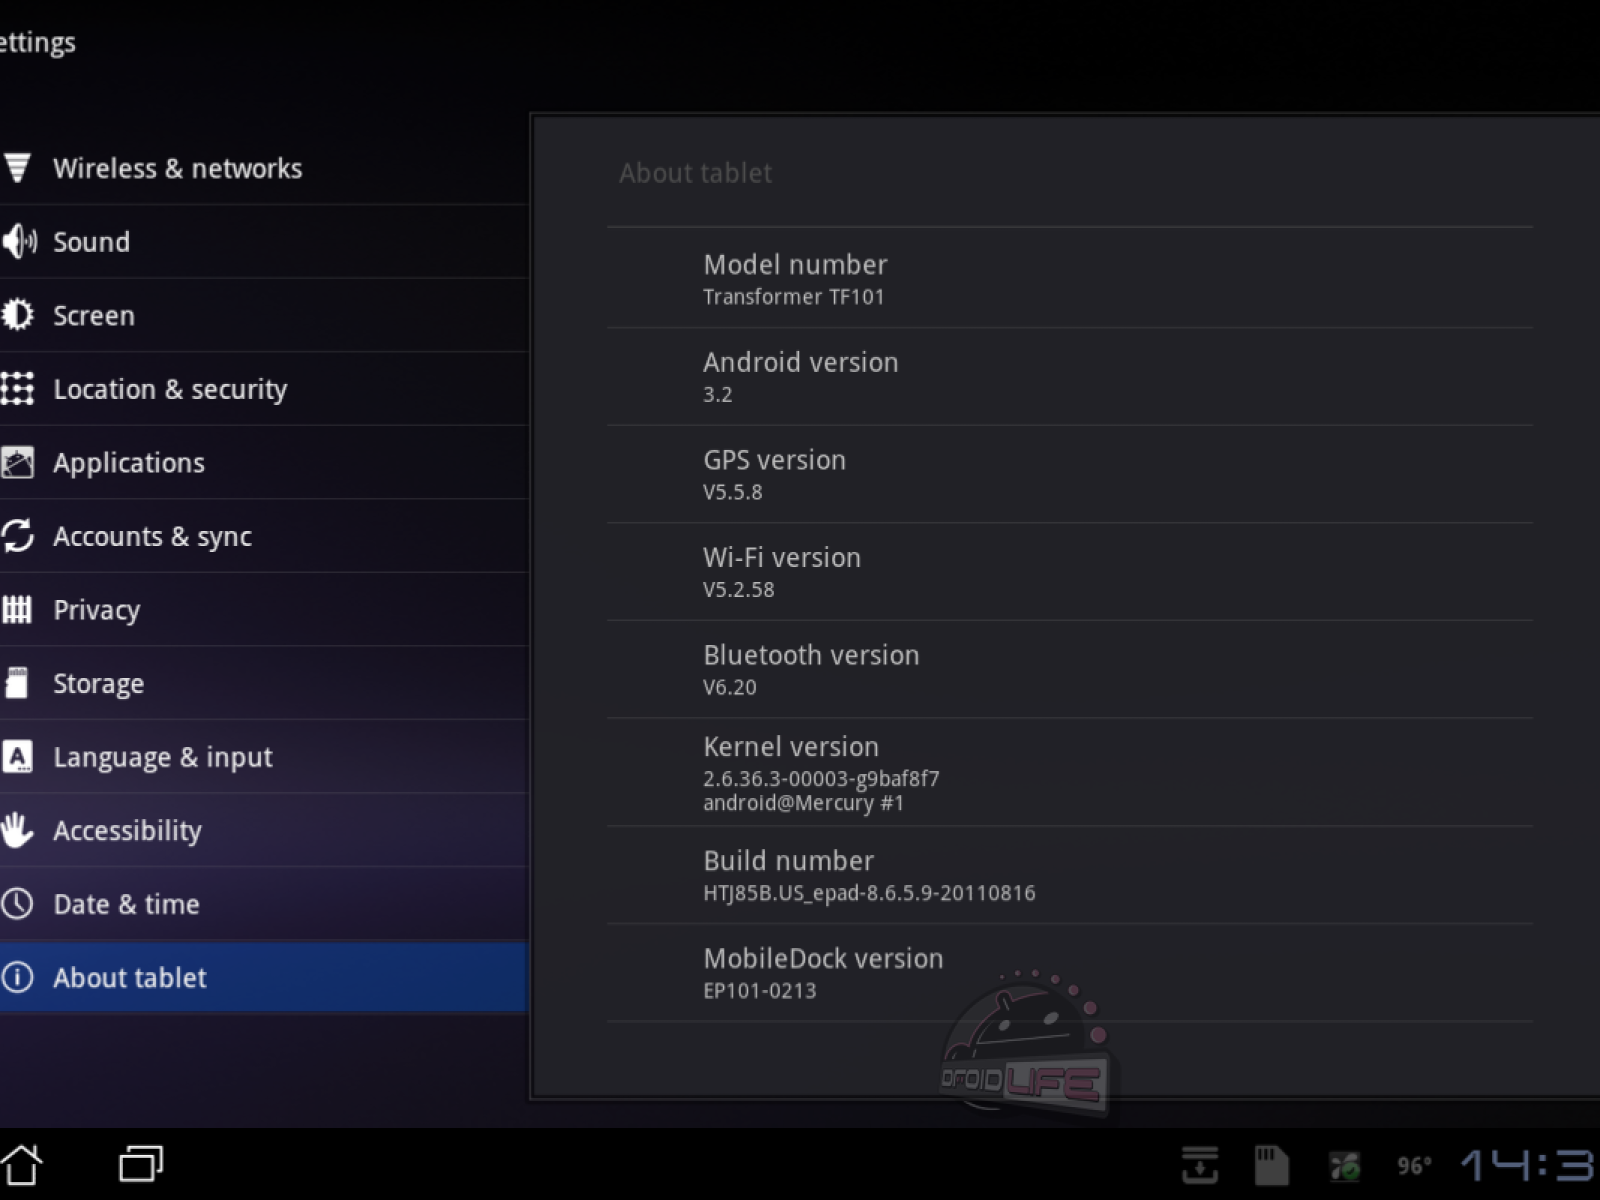This screenshot has height=1200, width=1600.
Task: Click the kernel string 2.6.36.3-00003-g9baf8f7
Action: point(821,779)
